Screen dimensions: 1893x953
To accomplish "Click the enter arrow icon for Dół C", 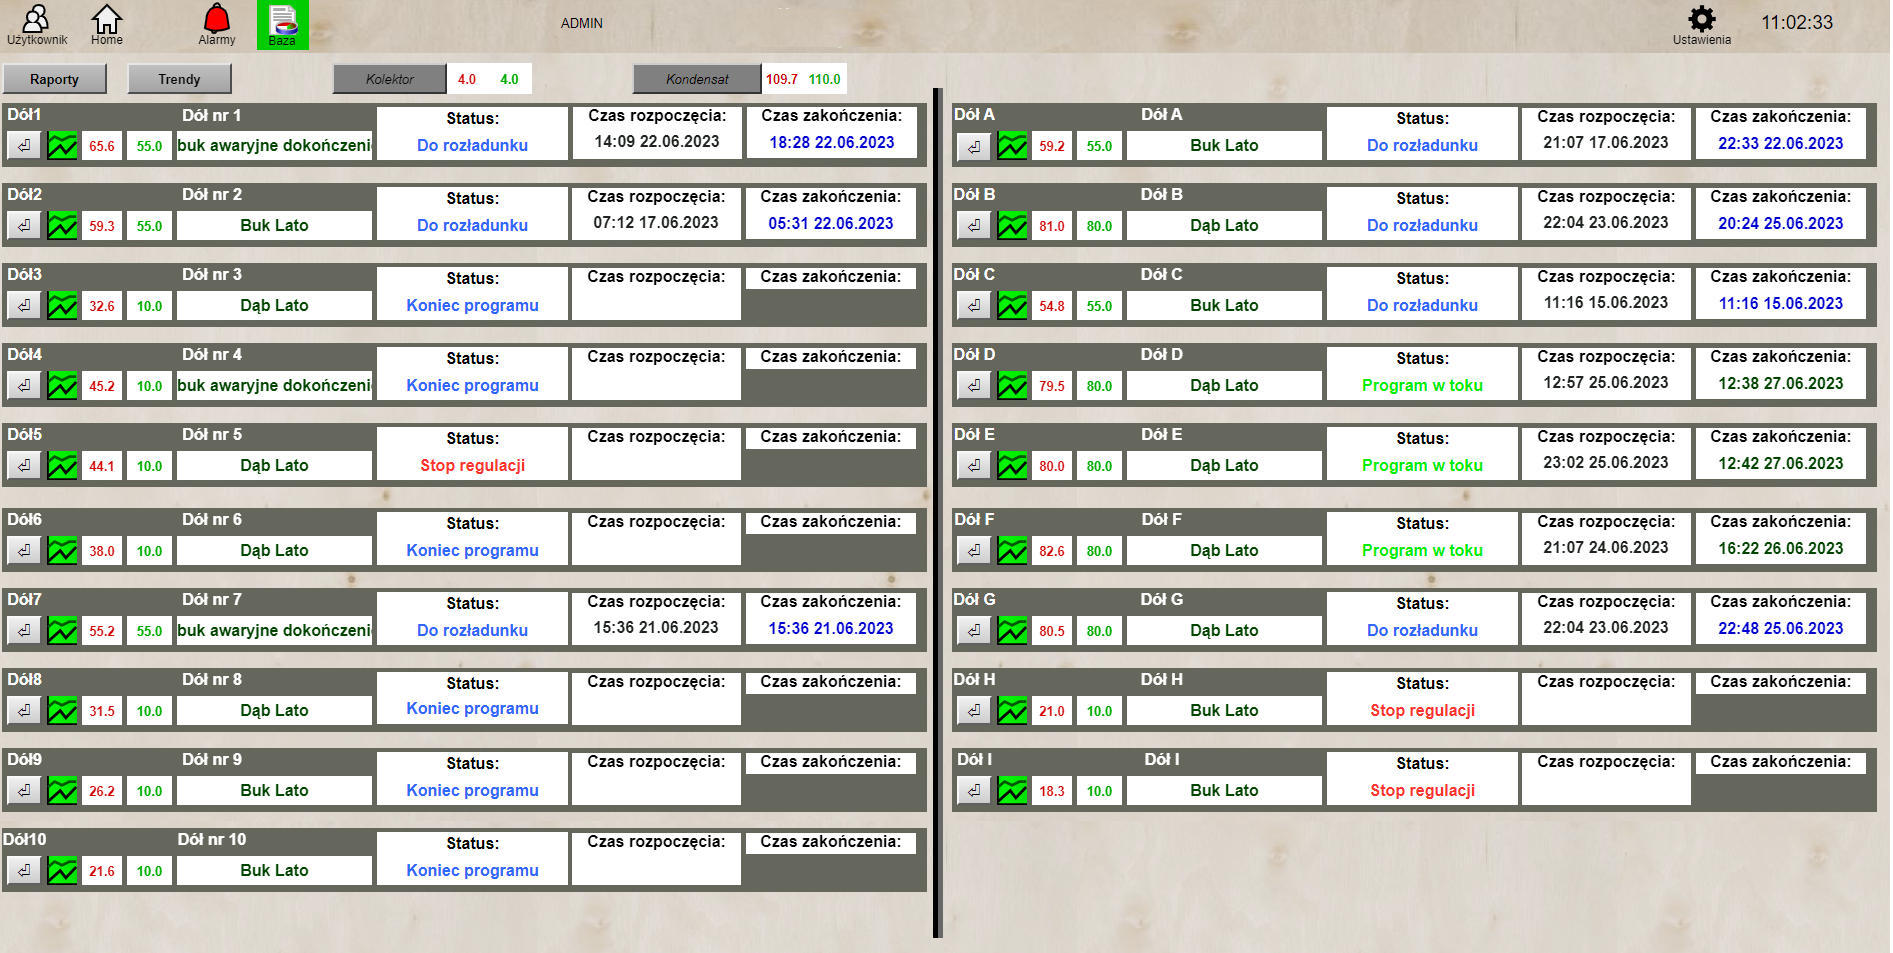I will tap(974, 305).
